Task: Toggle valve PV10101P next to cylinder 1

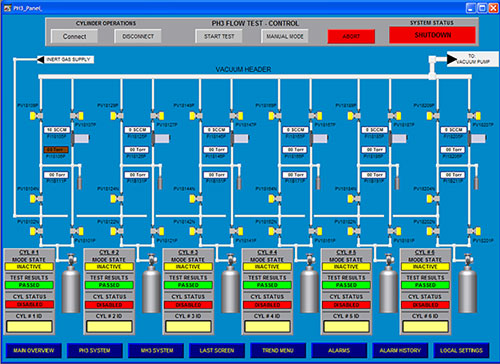Action: tap(77, 231)
